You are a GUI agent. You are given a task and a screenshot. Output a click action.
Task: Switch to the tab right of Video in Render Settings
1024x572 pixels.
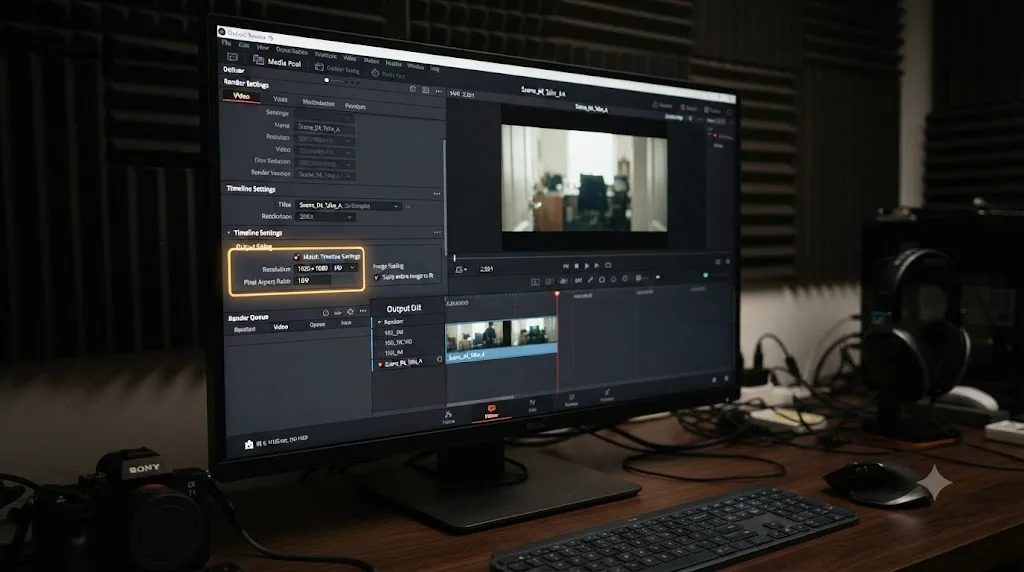point(280,99)
